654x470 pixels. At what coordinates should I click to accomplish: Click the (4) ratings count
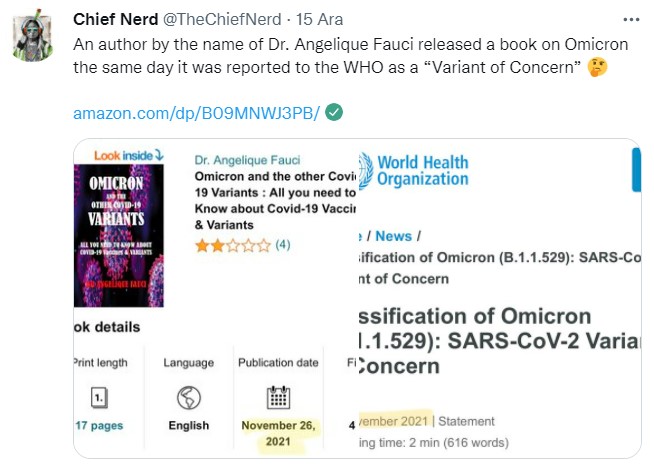283,244
